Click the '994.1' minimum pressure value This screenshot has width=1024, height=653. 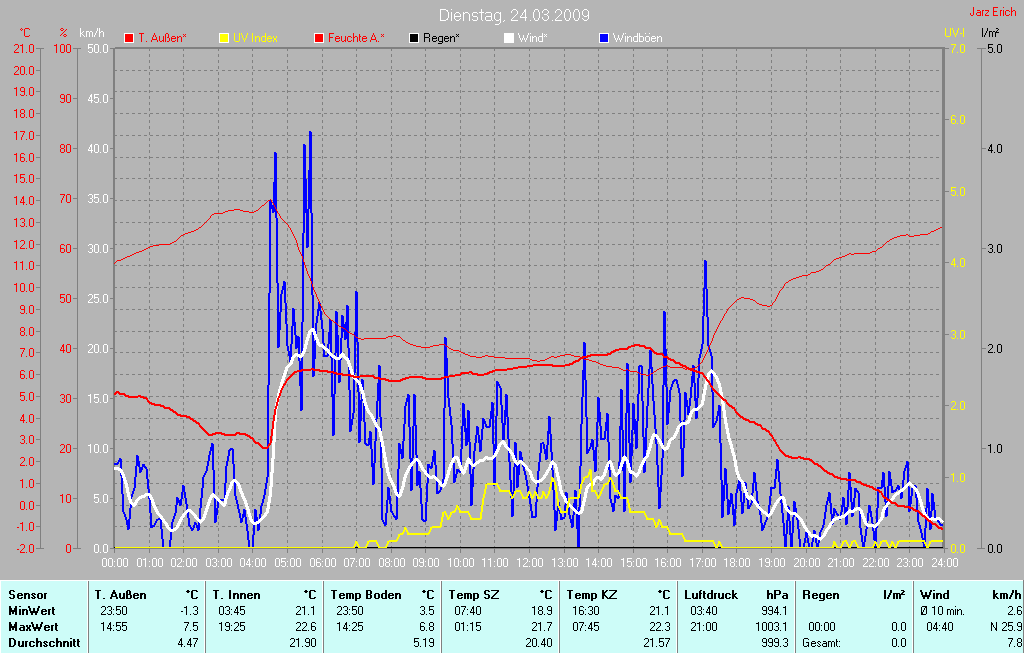click(x=775, y=611)
